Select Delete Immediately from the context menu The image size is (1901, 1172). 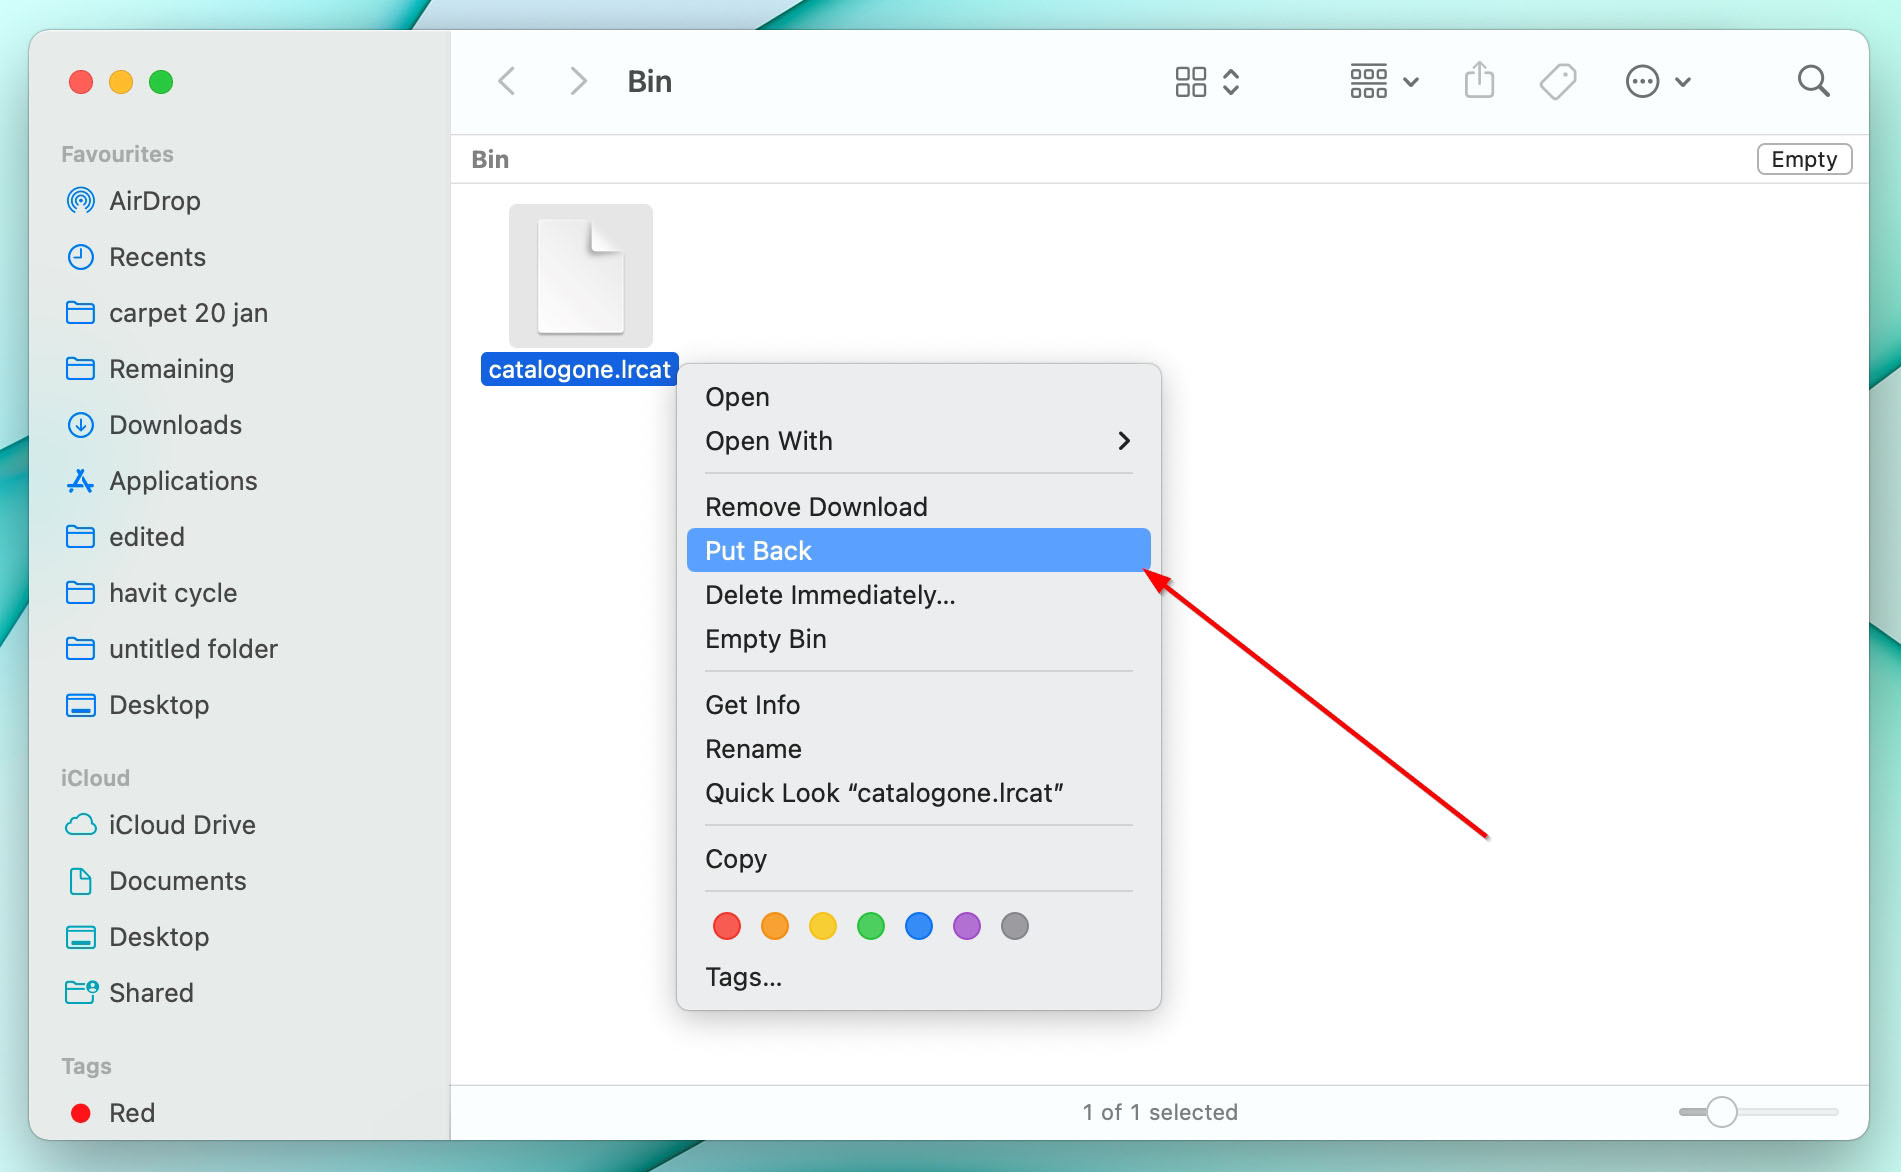830,595
